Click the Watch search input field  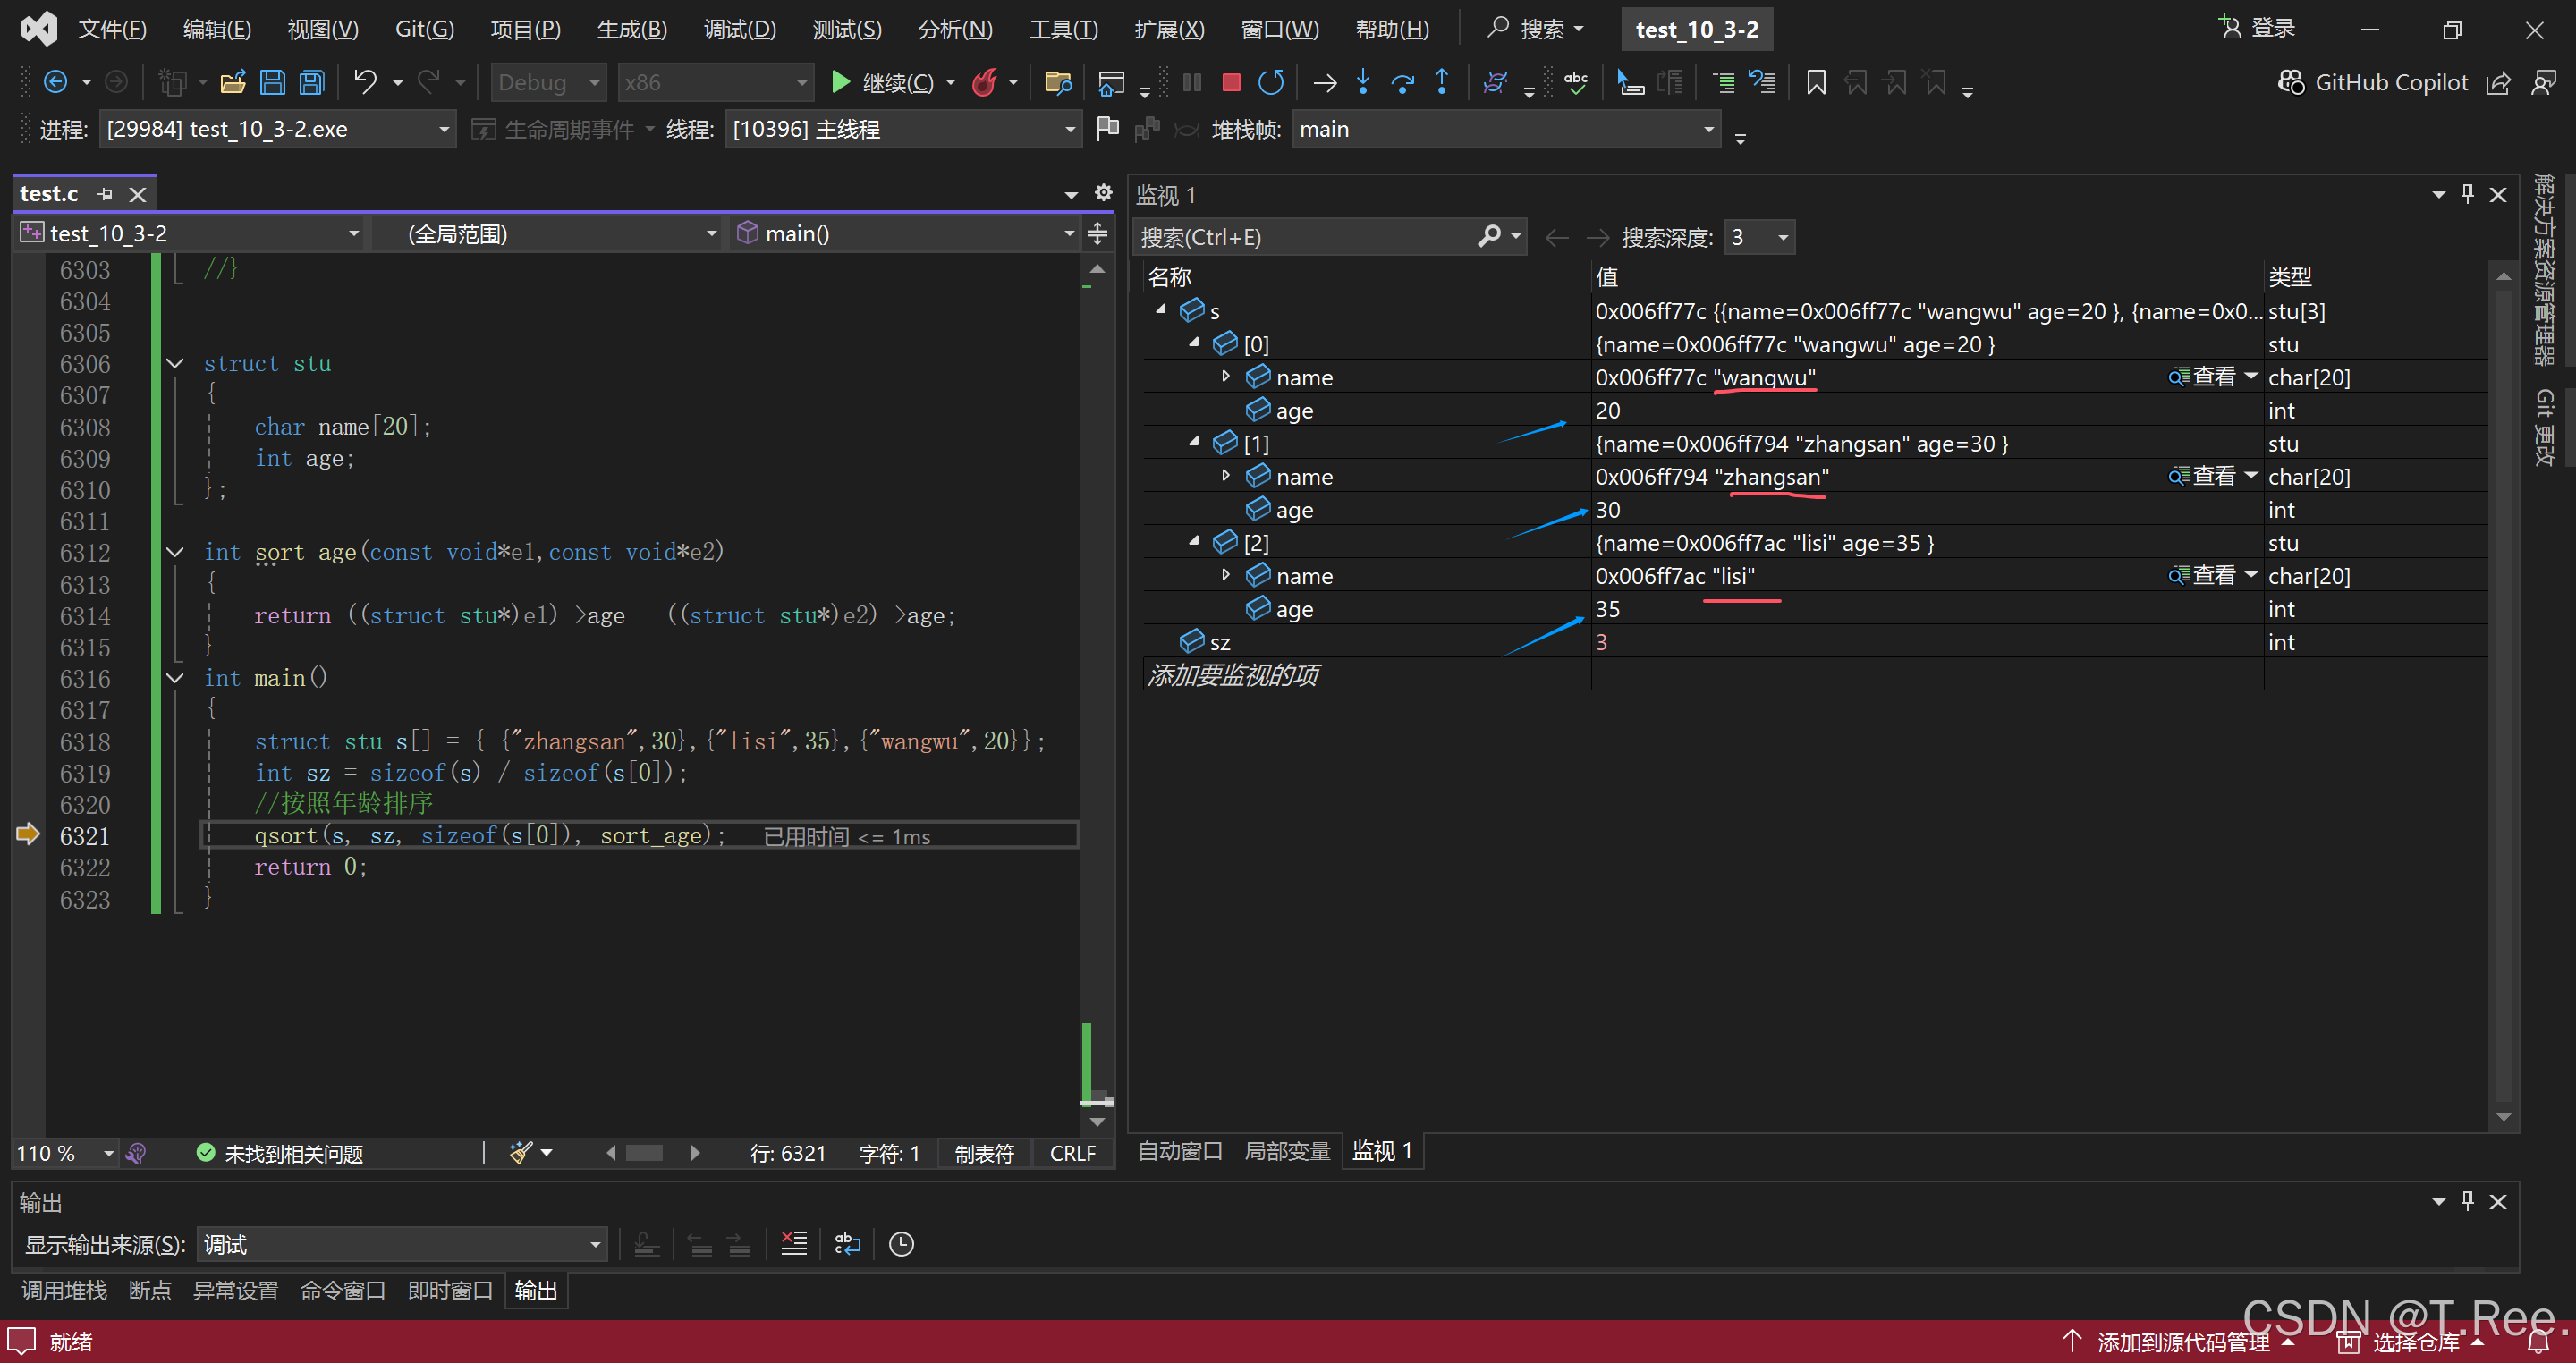click(1300, 238)
